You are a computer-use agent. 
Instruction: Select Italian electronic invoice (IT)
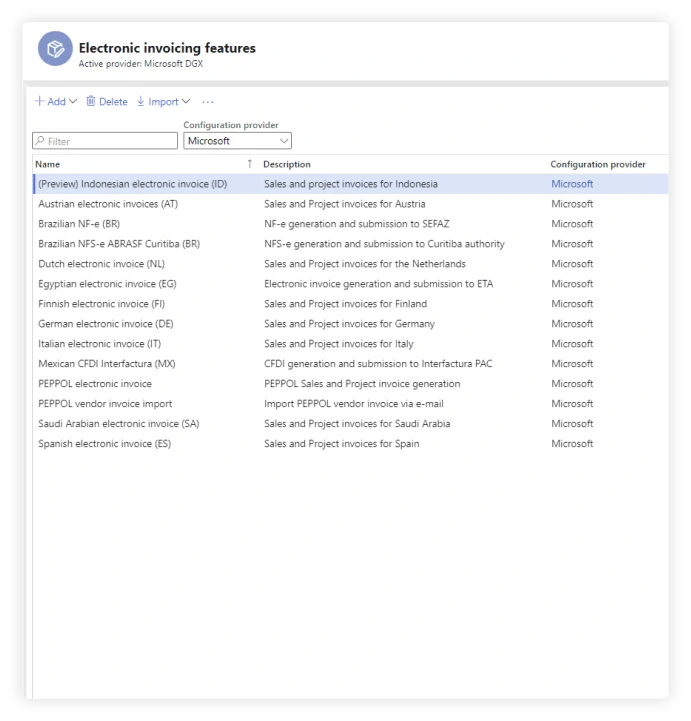[x=100, y=344]
